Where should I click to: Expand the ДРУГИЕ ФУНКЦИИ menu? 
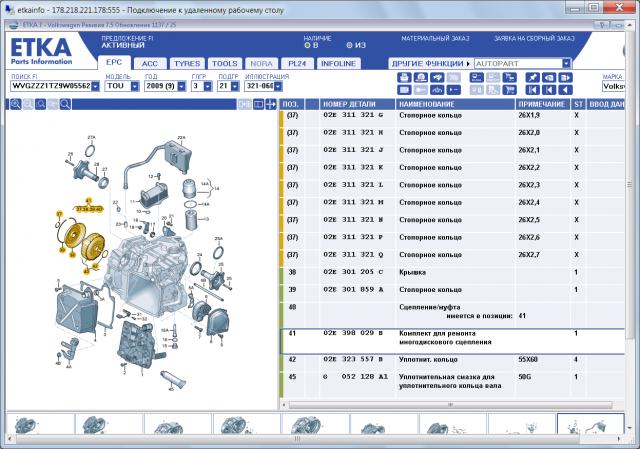click(x=430, y=63)
